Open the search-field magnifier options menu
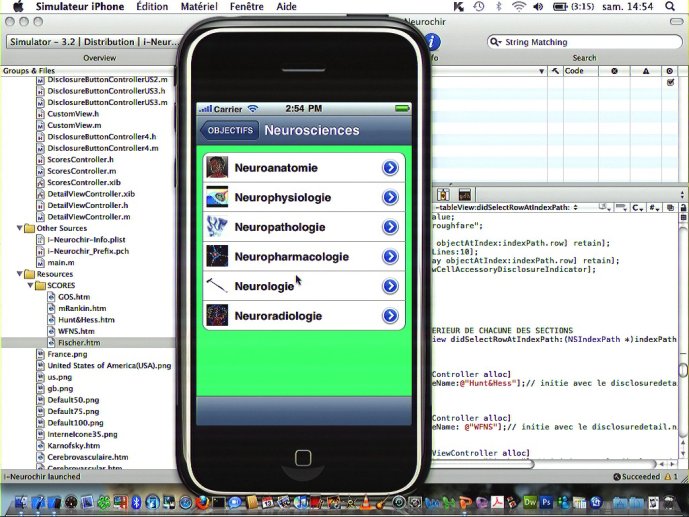The width and height of the screenshot is (689, 517). [495, 42]
